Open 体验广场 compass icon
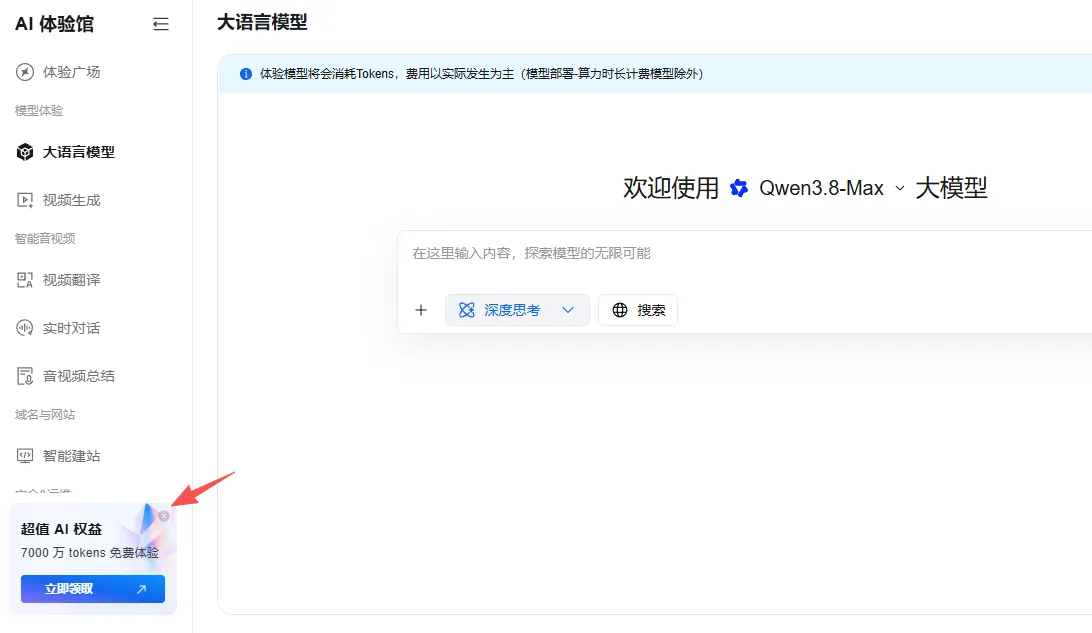Image resolution: width=1092 pixels, height=633 pixels. [25, 72]
